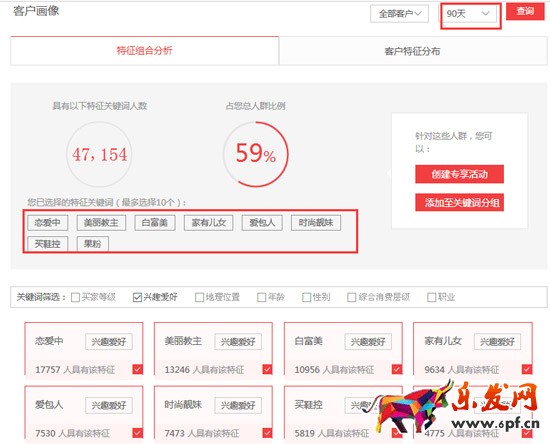Open the 全部客户 customer dropdown
This screenshot has width=550, height=444.
(399, 14)
